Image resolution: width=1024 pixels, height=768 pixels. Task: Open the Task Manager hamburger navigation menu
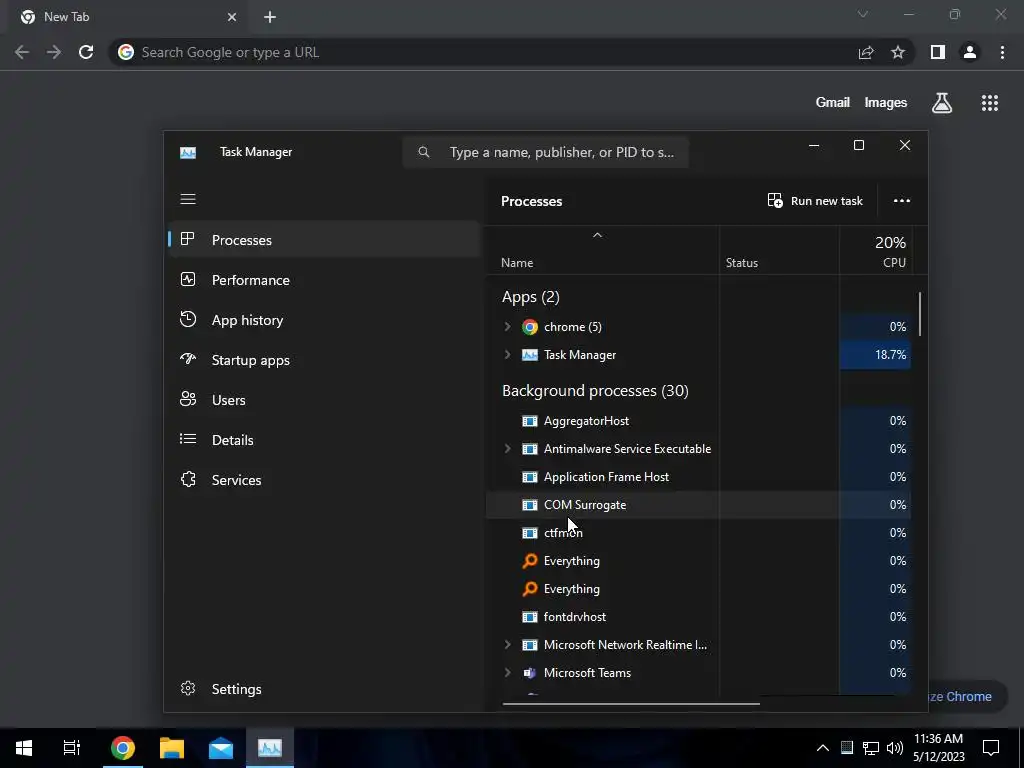(188, 199)
